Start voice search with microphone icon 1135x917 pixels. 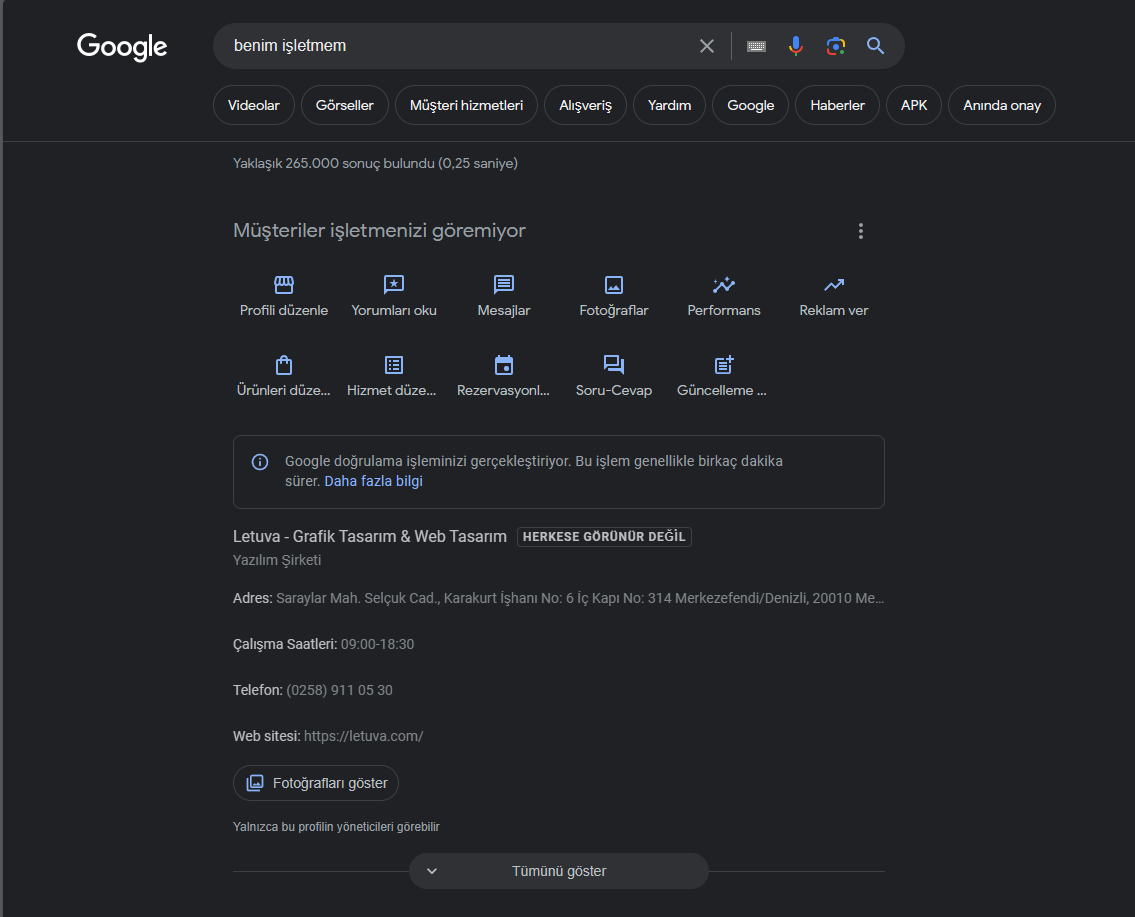[795, 46]
